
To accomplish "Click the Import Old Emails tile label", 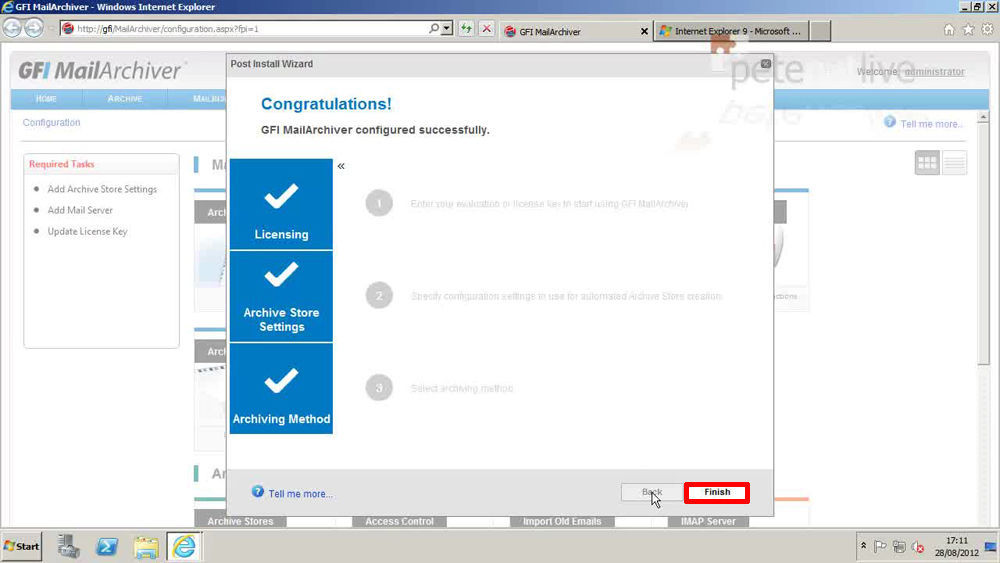I will [x=562, y=522].
